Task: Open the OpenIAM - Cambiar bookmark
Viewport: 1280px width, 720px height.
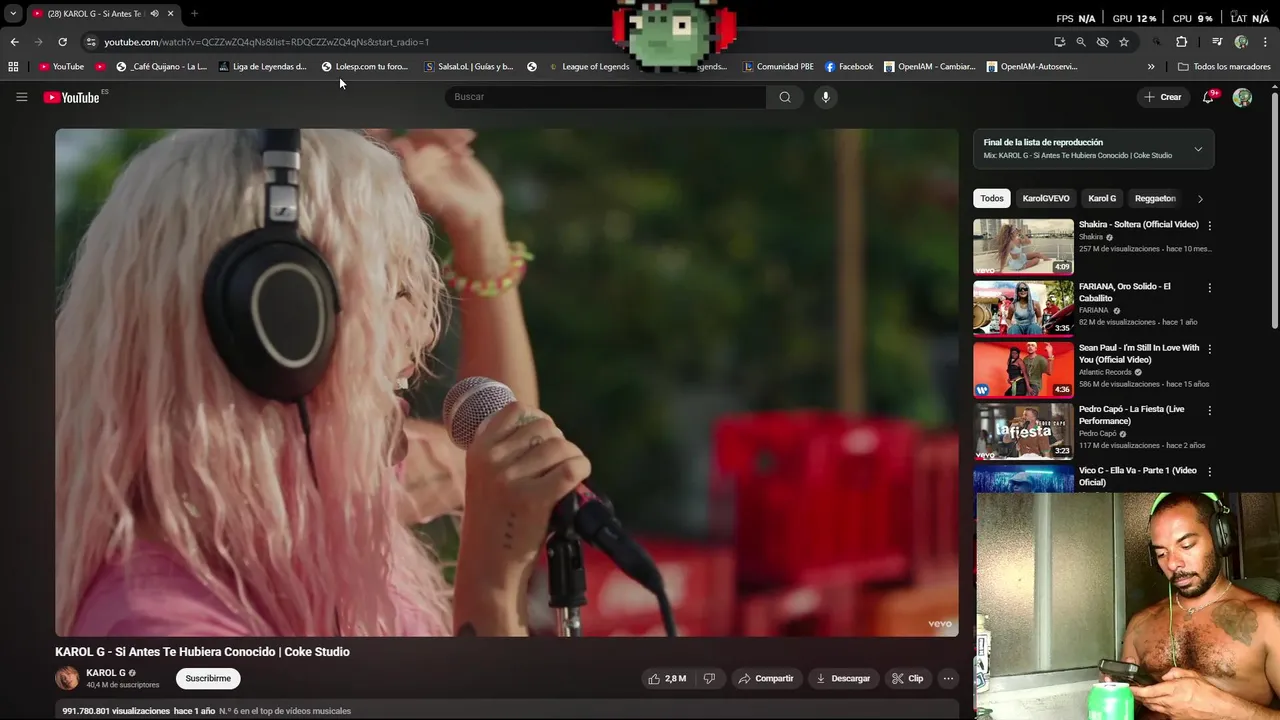Action: click(x=930, y=67)
